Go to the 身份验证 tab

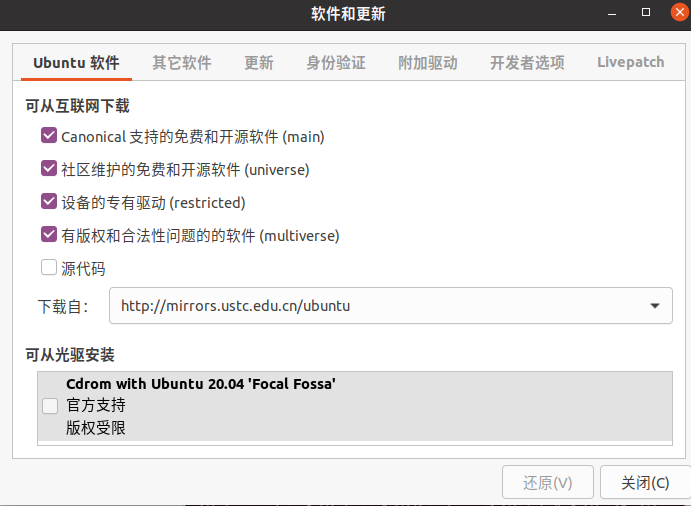(x=336, y=63)
